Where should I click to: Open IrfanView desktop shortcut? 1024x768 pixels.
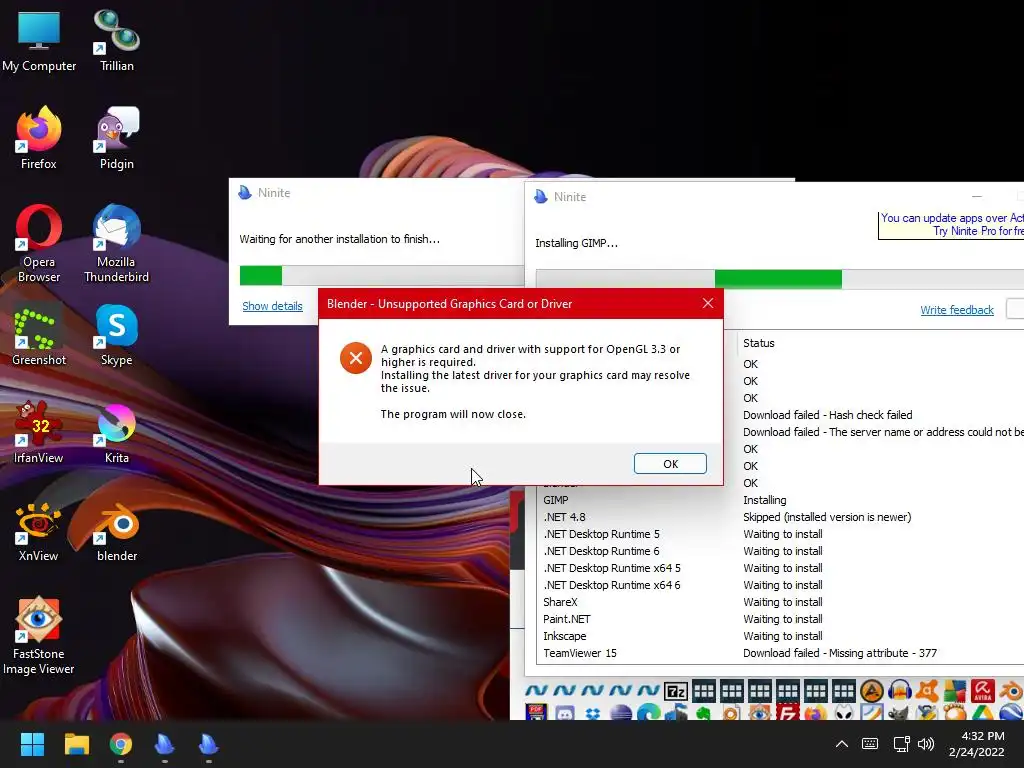pyautogui.click(x=39, y=432)
